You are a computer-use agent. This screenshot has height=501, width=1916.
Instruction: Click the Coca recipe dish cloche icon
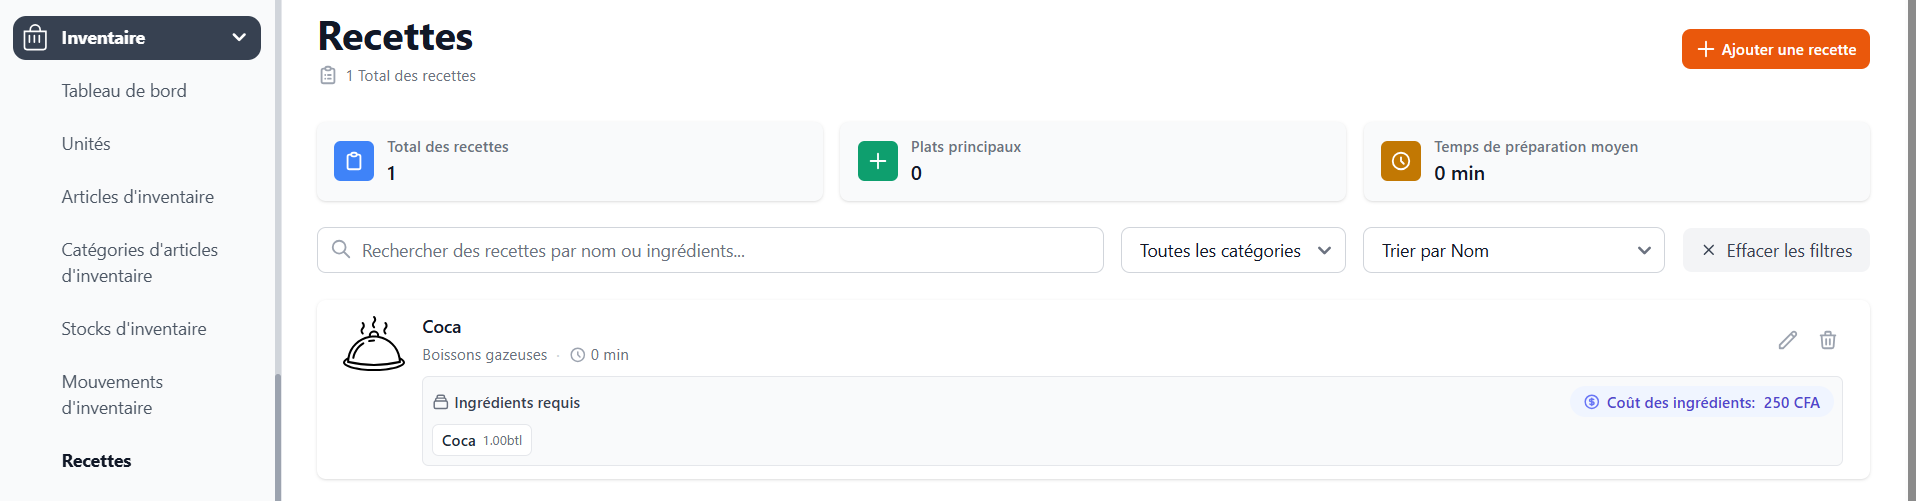point(374,344)
